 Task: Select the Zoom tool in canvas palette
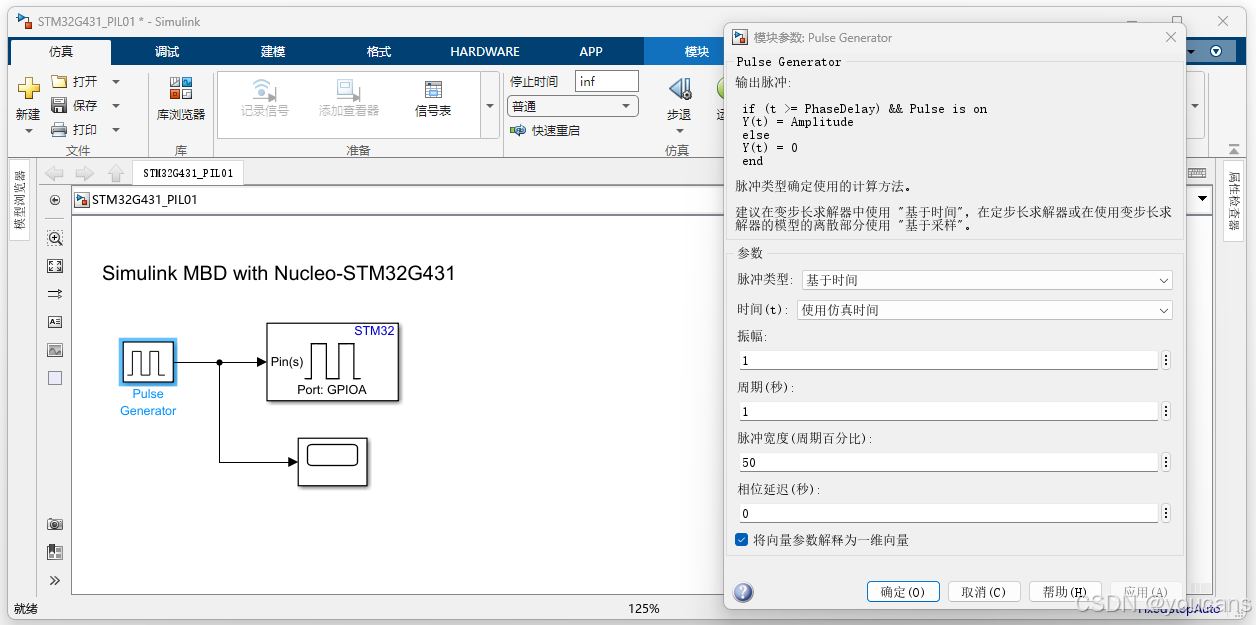[x=55, y=238]
